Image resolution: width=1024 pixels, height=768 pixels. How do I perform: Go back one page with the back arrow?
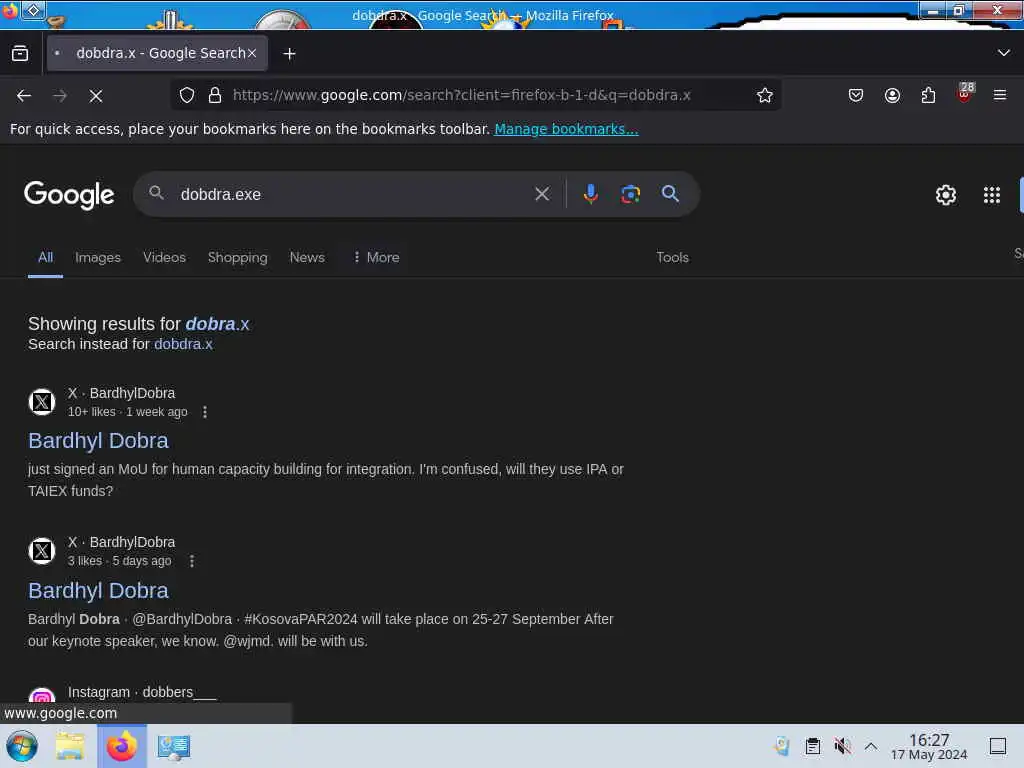tap(24, 96)
